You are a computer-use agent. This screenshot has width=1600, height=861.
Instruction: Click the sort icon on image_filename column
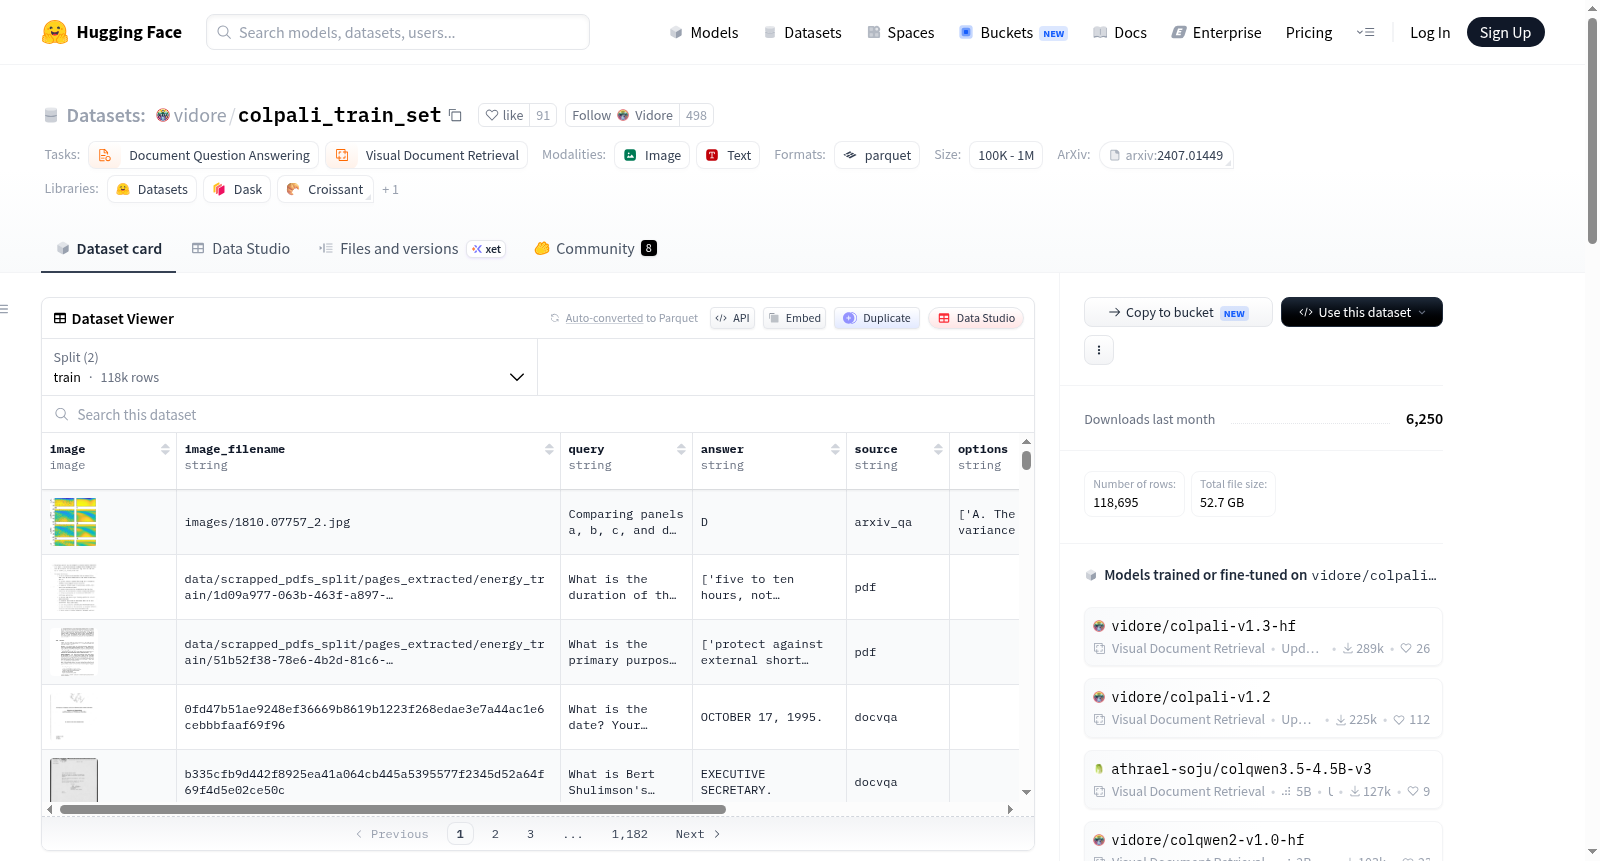[549, 449]
